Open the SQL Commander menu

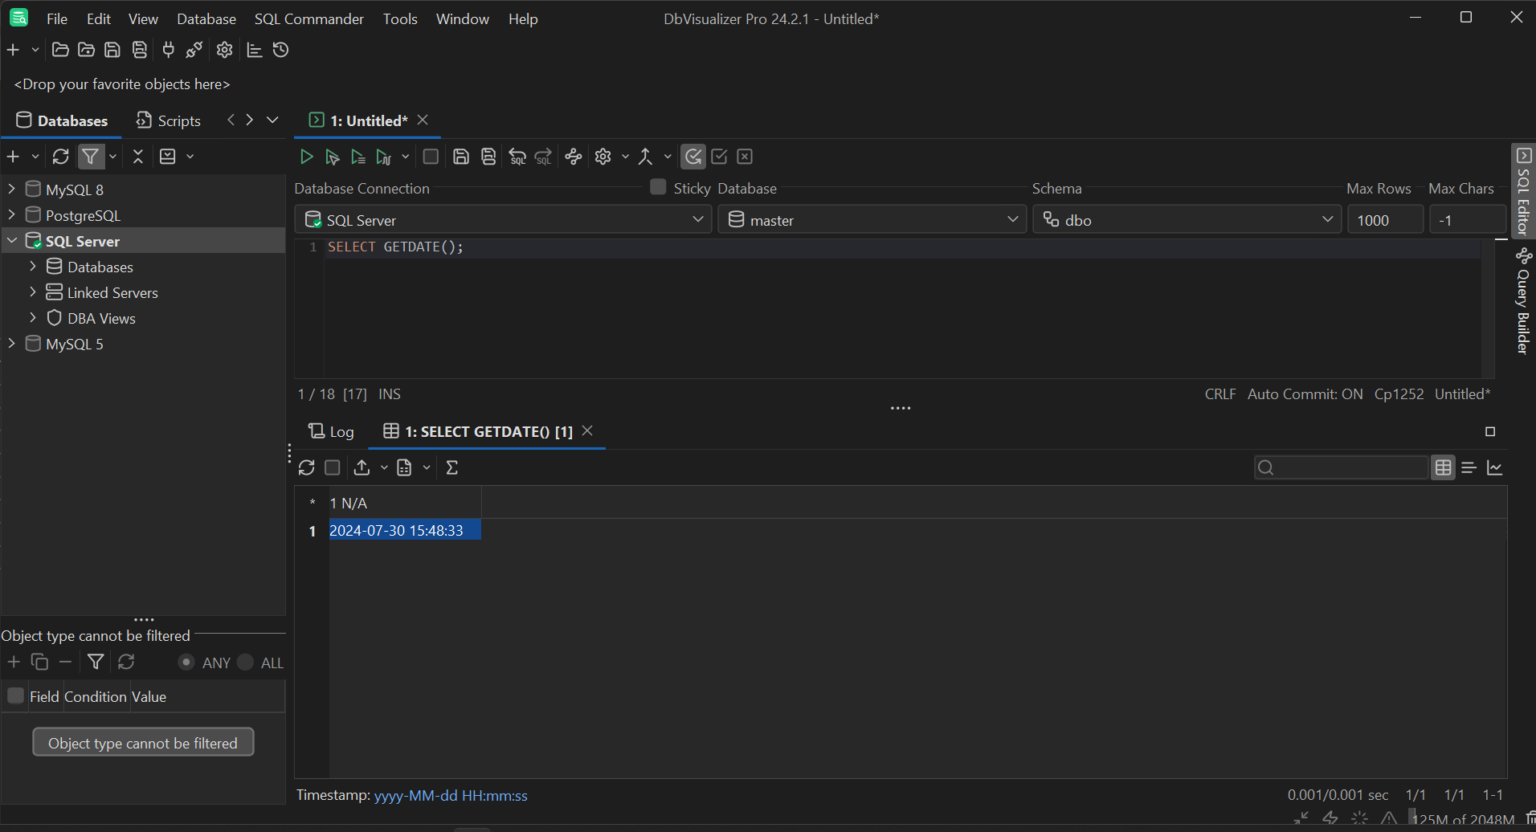point(308,18)
